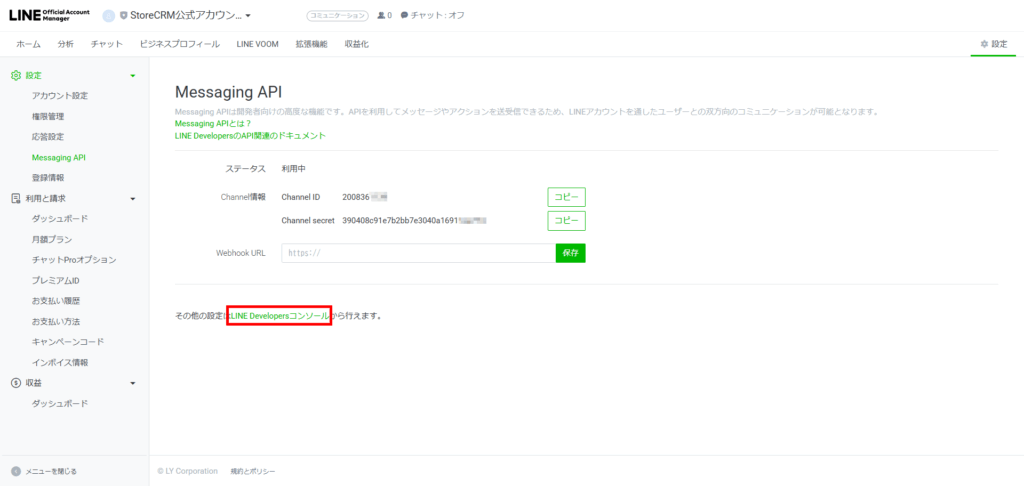
Task: Click the followers count person icon
Action: coord(381,16)
